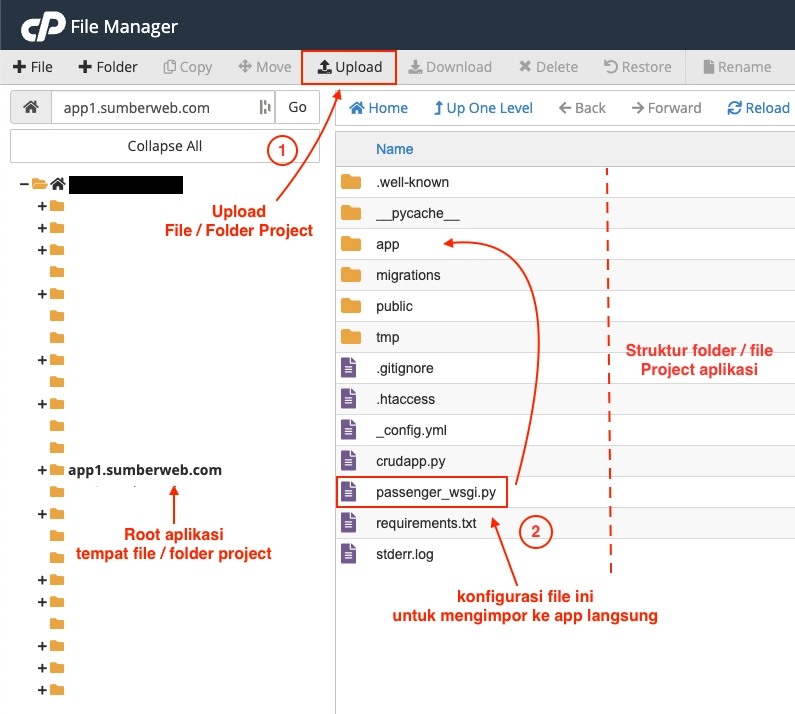Click the Forward navigation link

point(667,108)
